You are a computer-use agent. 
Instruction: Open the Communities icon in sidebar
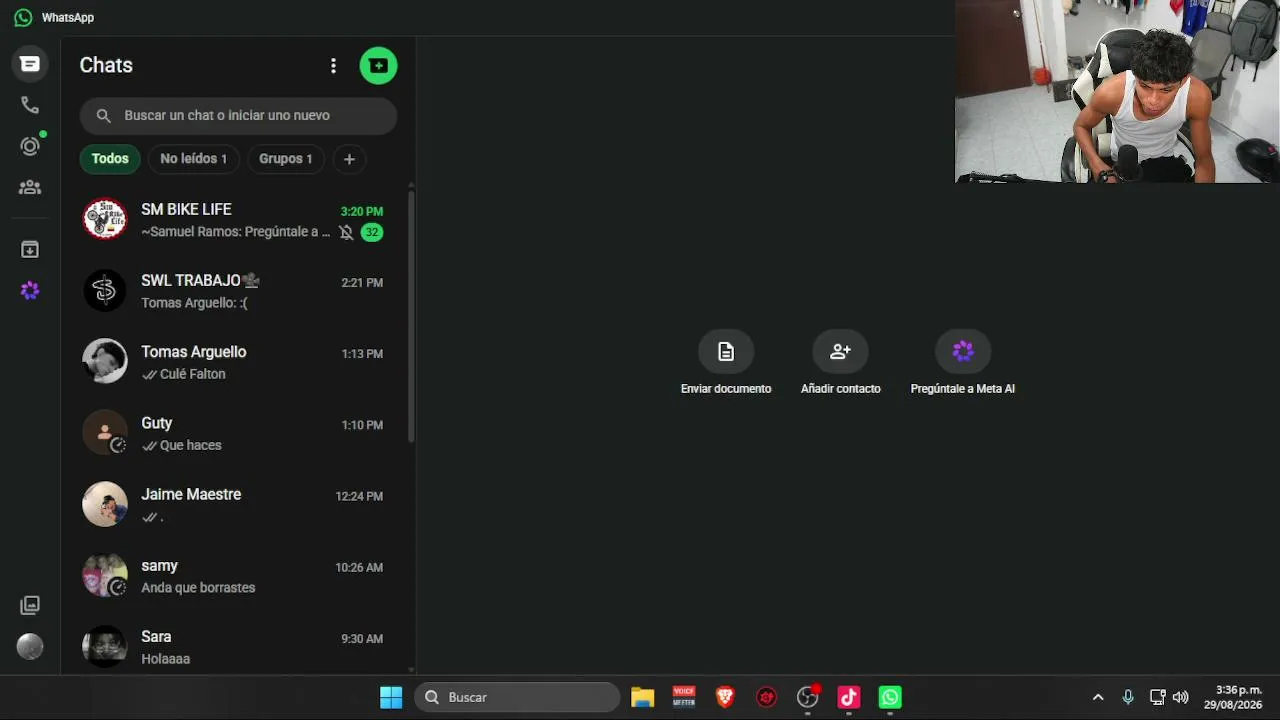30,187
